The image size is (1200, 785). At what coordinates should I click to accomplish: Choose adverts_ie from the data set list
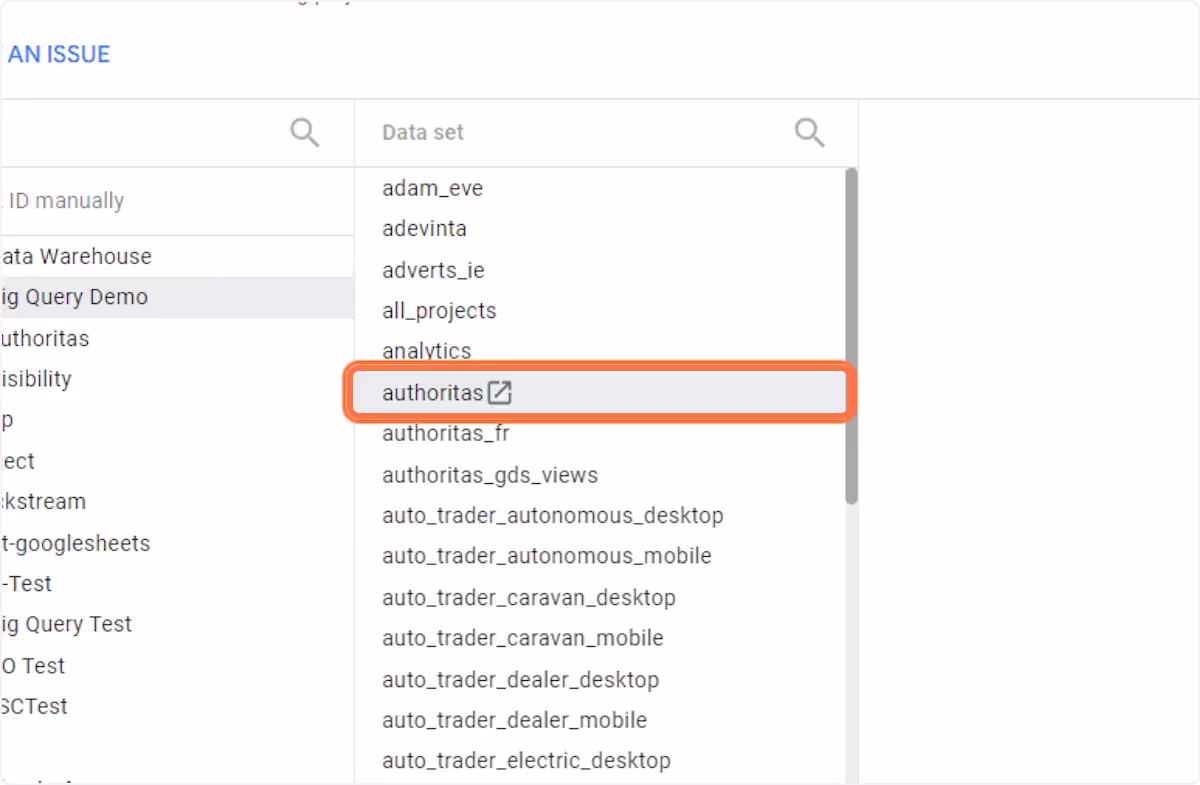[x=433, y=270]
